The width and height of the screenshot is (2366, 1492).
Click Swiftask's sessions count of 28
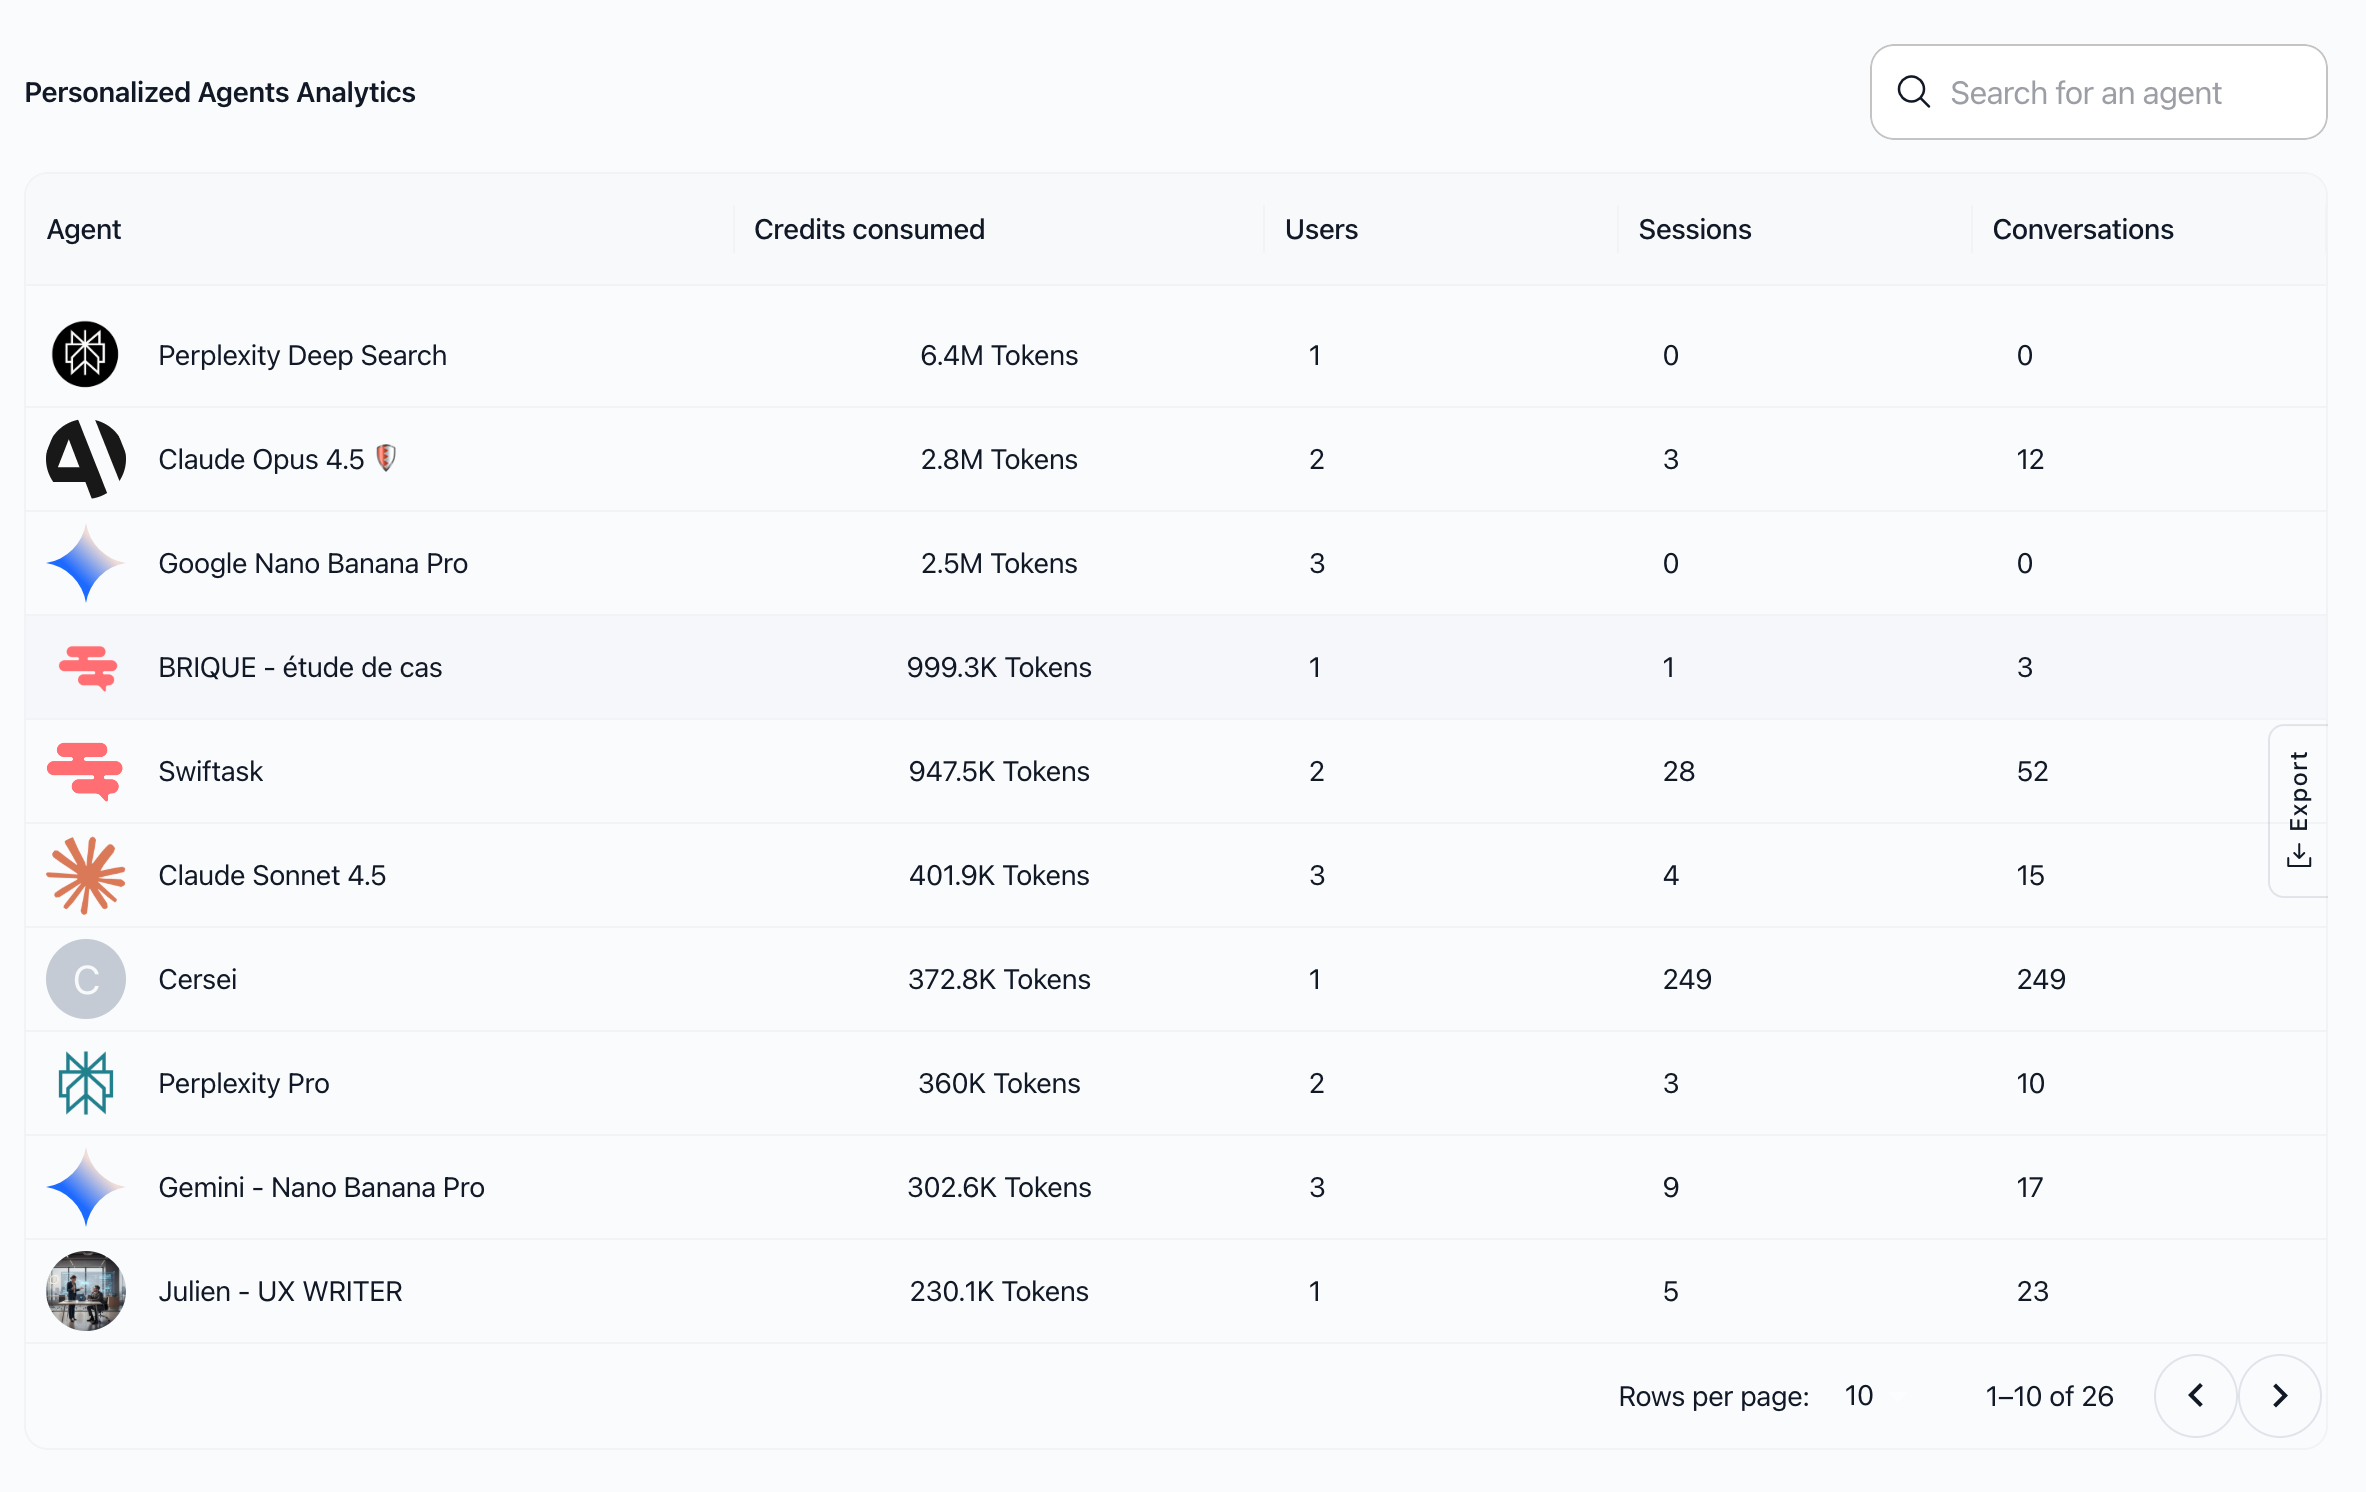click(x=1679, y=771)
